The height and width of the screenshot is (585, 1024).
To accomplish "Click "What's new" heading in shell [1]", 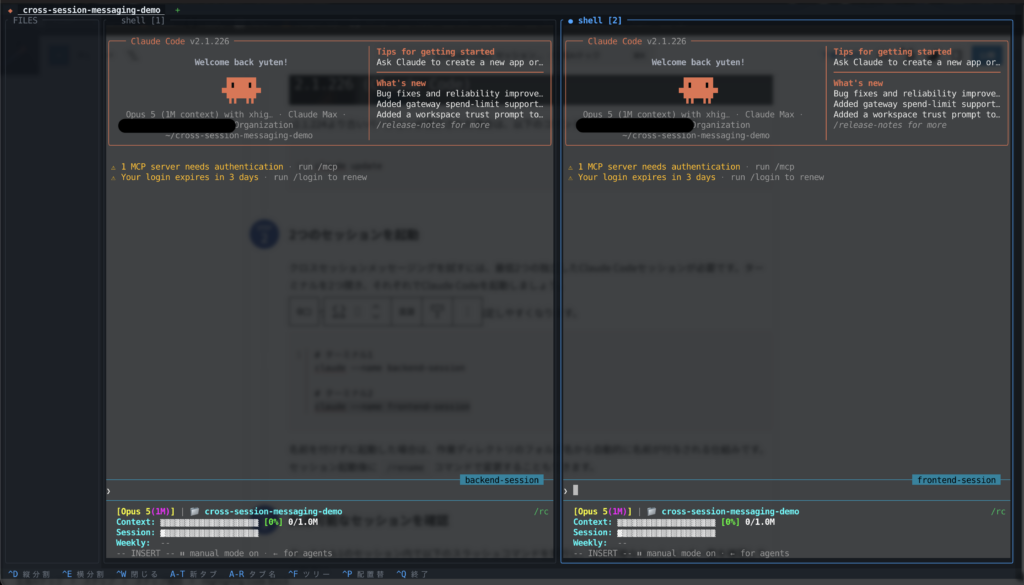I will (x=401, y=83).
